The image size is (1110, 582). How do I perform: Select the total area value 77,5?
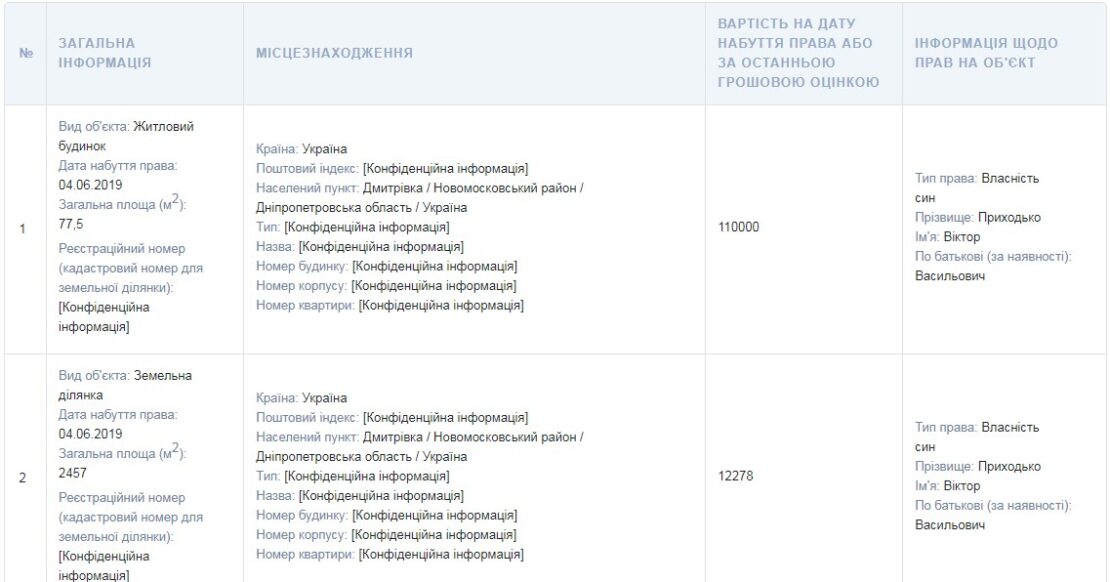[71, 225]
